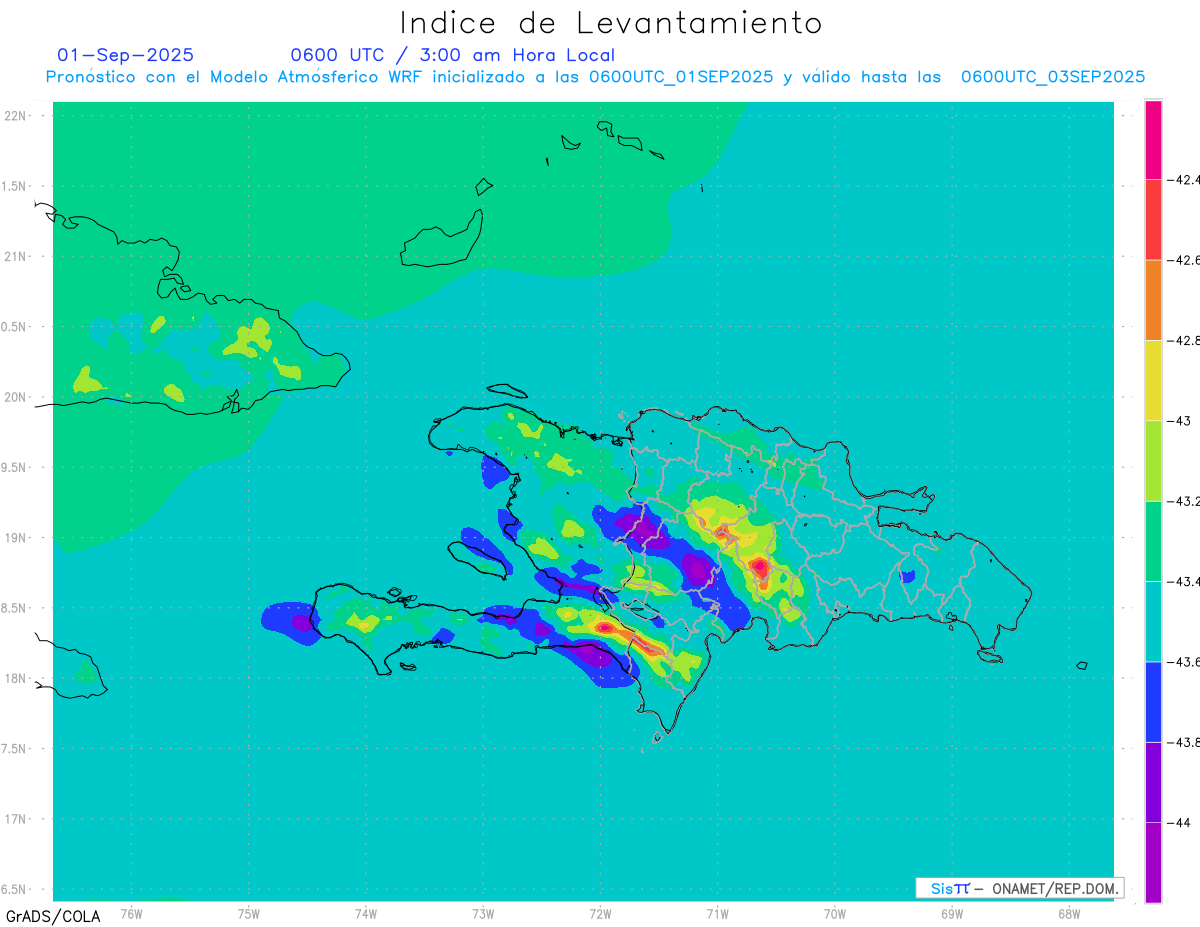The image size is (1200, 927).
Task: Click the '-43.2' legend value
Action: click(1184, 501)
